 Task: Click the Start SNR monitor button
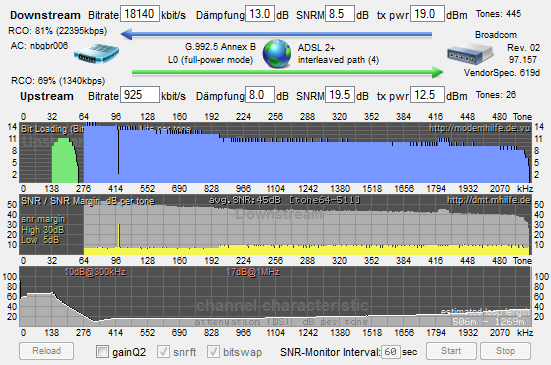tap(451, 351)
